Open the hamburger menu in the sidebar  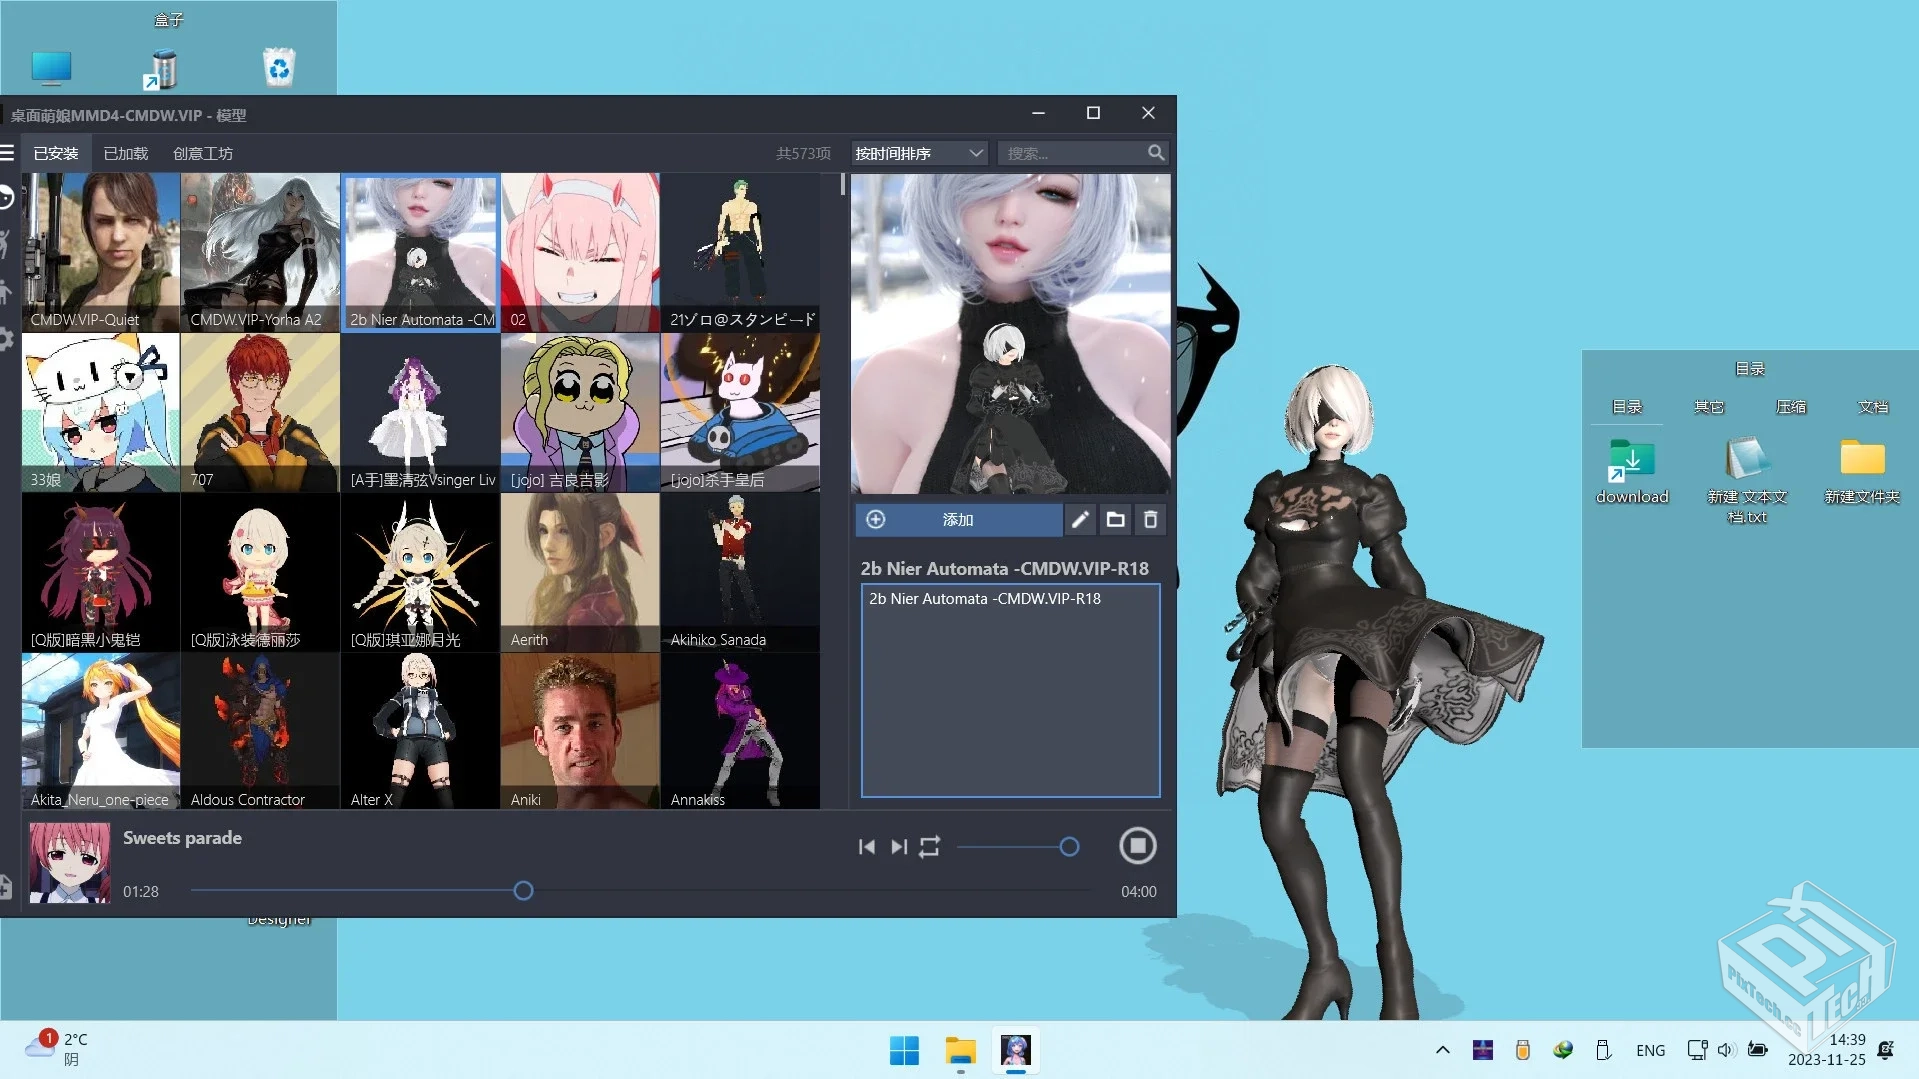[7, 152]
